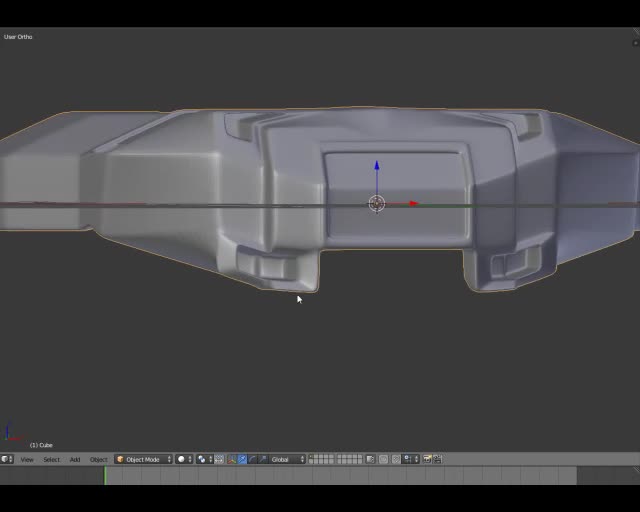
Task: Click the green timeline frame marker
Action: (x=105, y=475)
